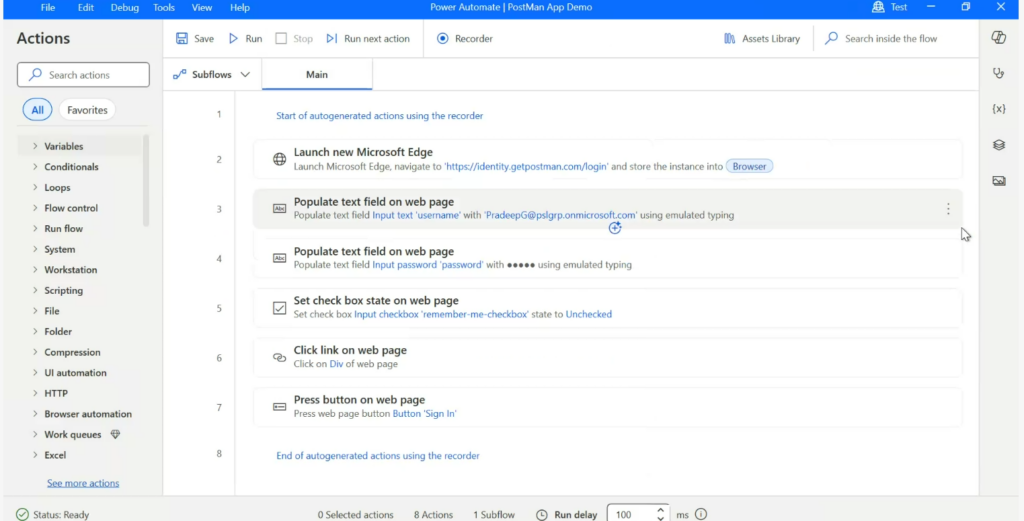Image resolution: width=1024 pixels, height=521 pixels.
Task: Click premium diamond icon next to Work queues
Action: [116, 434]
